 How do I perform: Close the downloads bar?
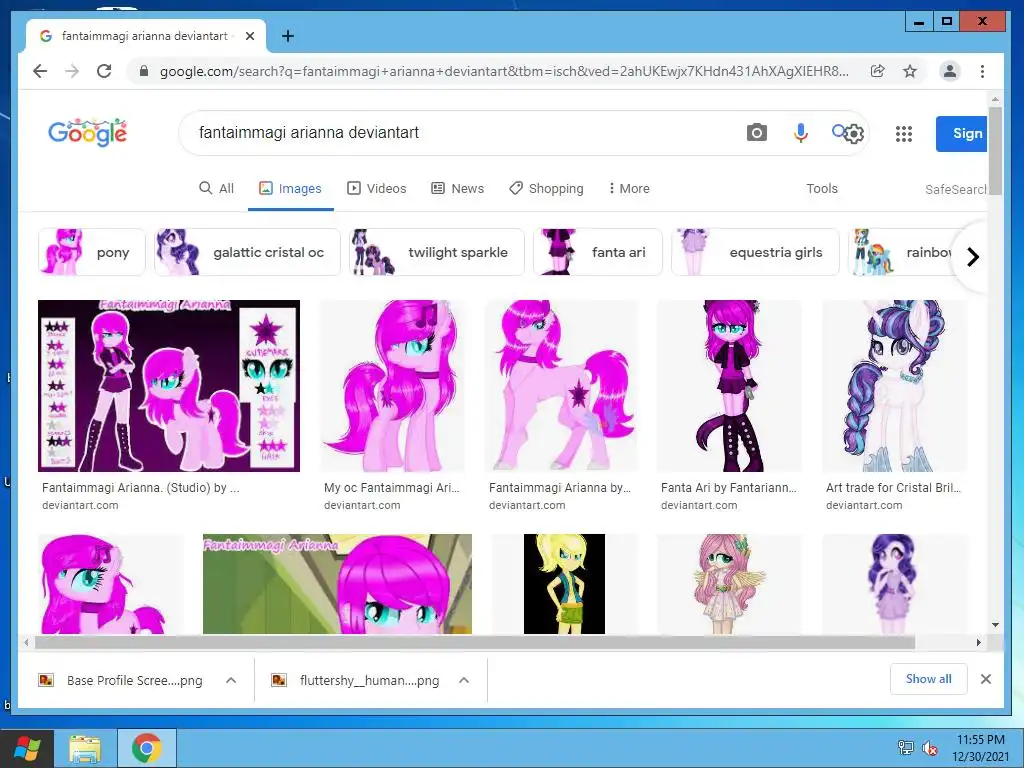[x=985, y=679]
